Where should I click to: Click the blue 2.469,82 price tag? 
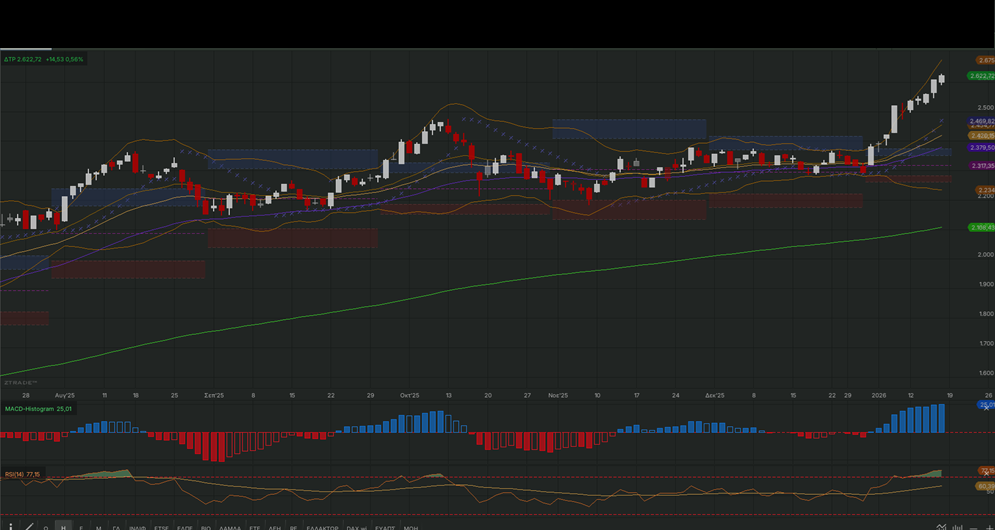(982, 121)
